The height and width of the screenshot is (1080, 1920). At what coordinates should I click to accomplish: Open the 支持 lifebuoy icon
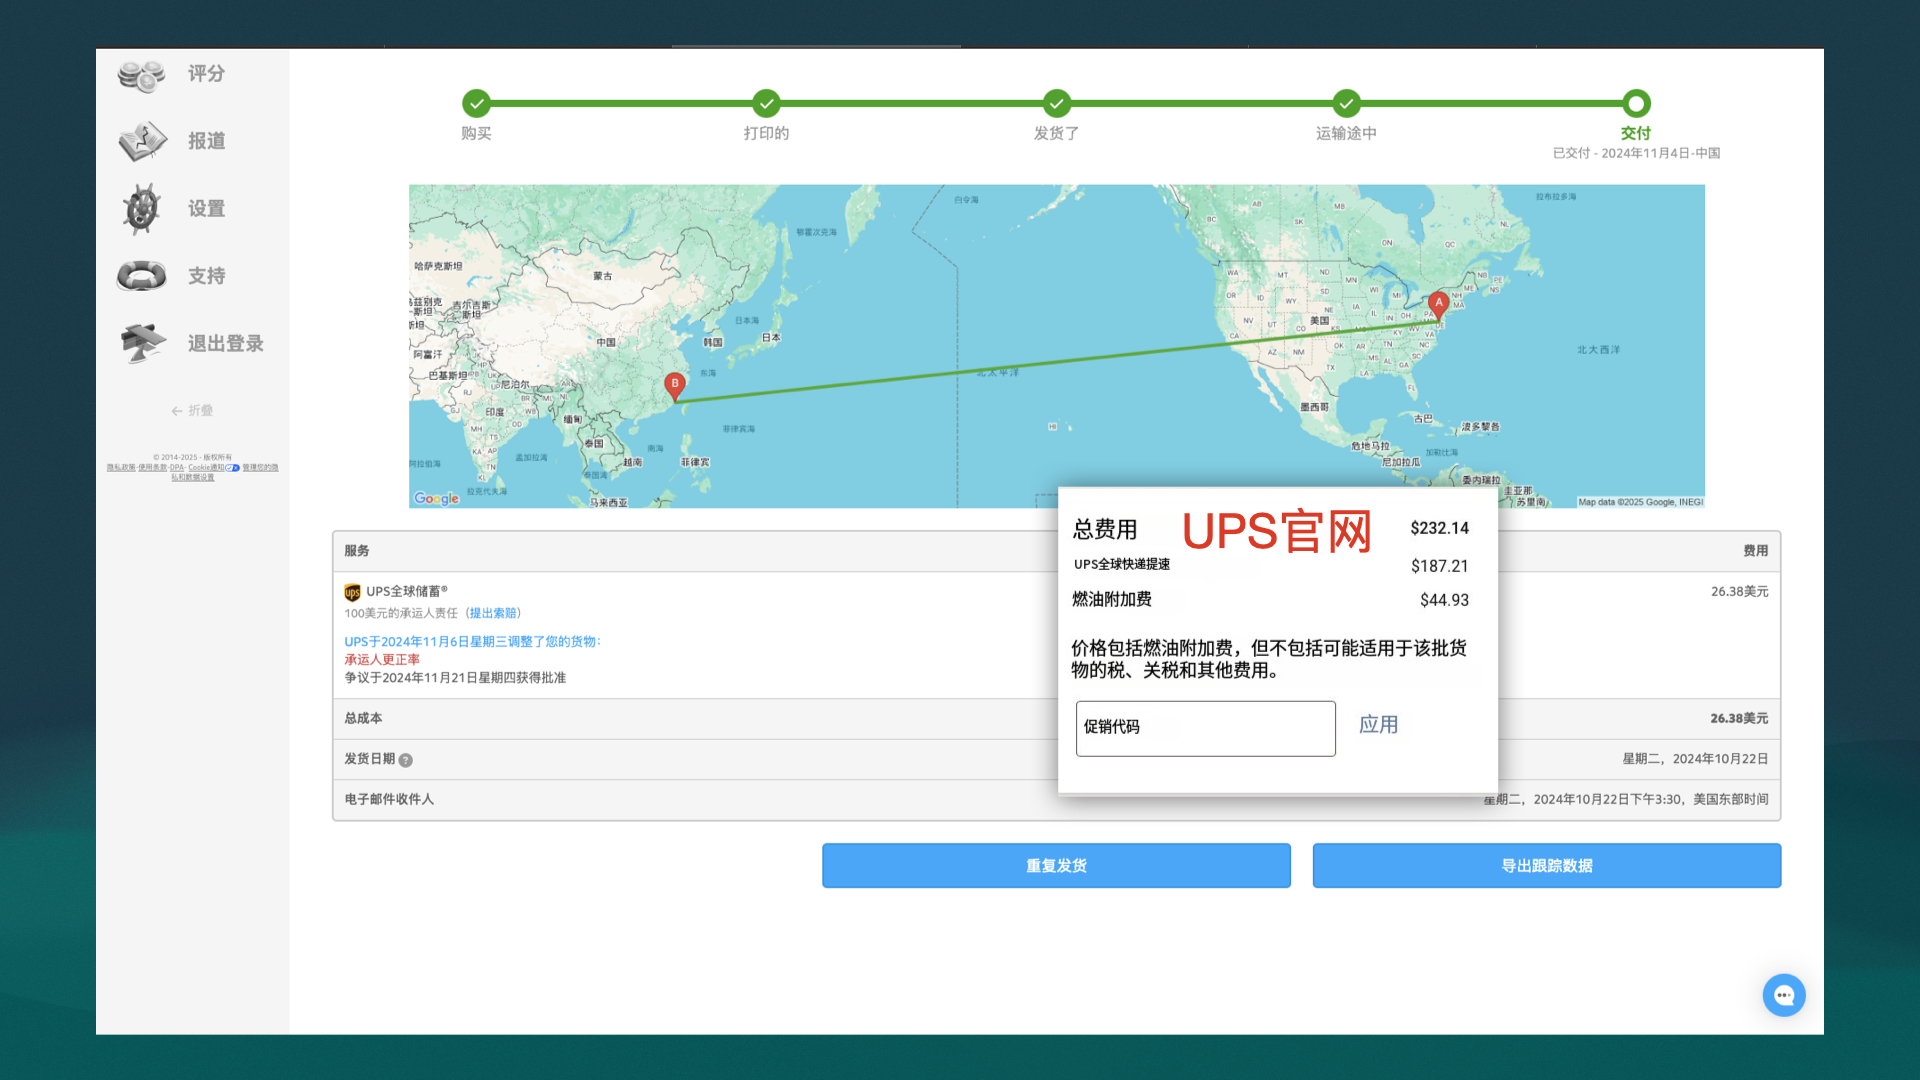click(x=141, y=276)
